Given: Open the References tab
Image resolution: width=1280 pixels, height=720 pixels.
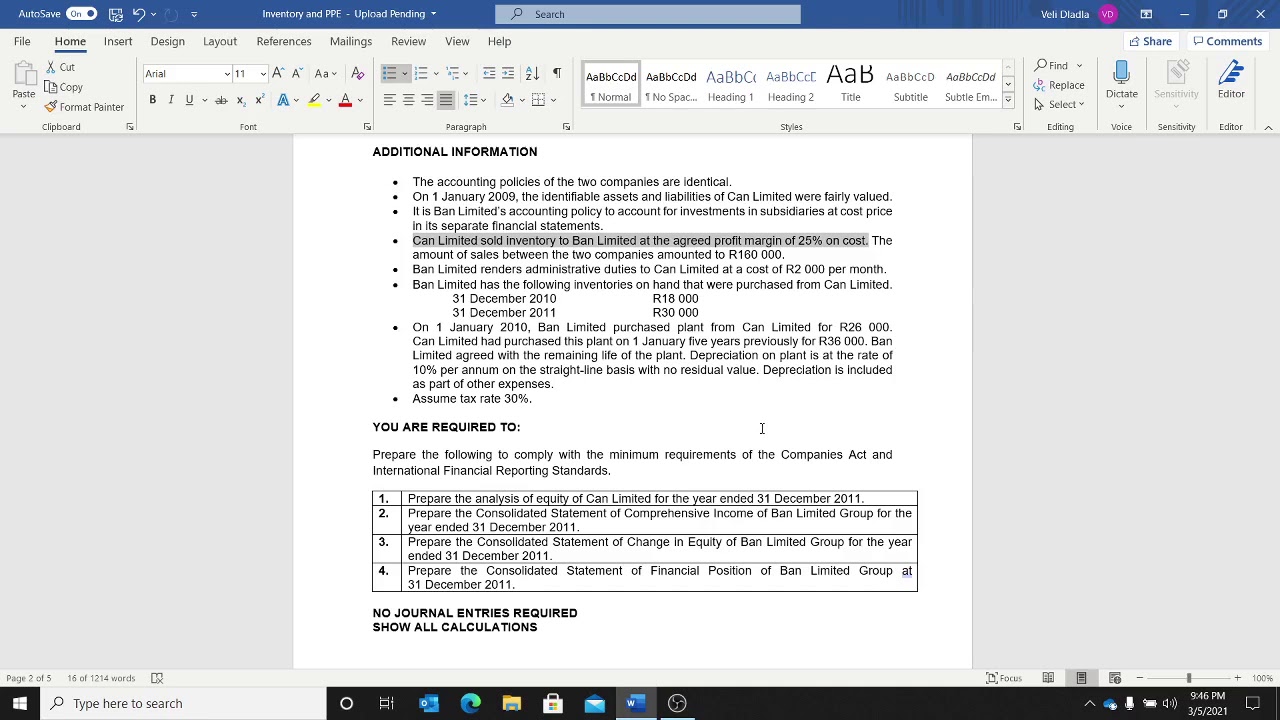Looking at the screenshot, I should tap(284, 41).
